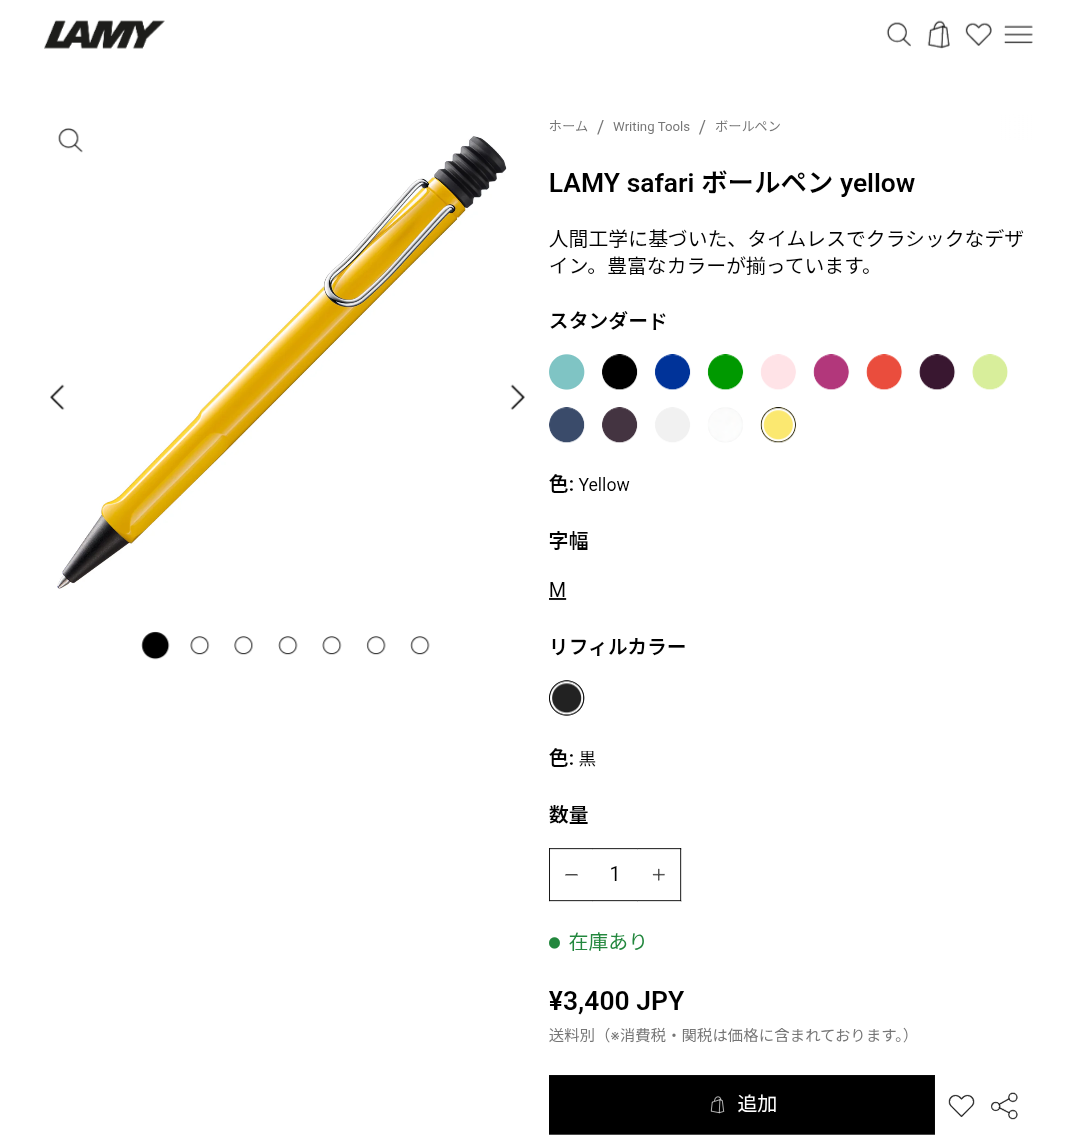
Task: Increase quantity with plus button
Action: click(659, 875)
